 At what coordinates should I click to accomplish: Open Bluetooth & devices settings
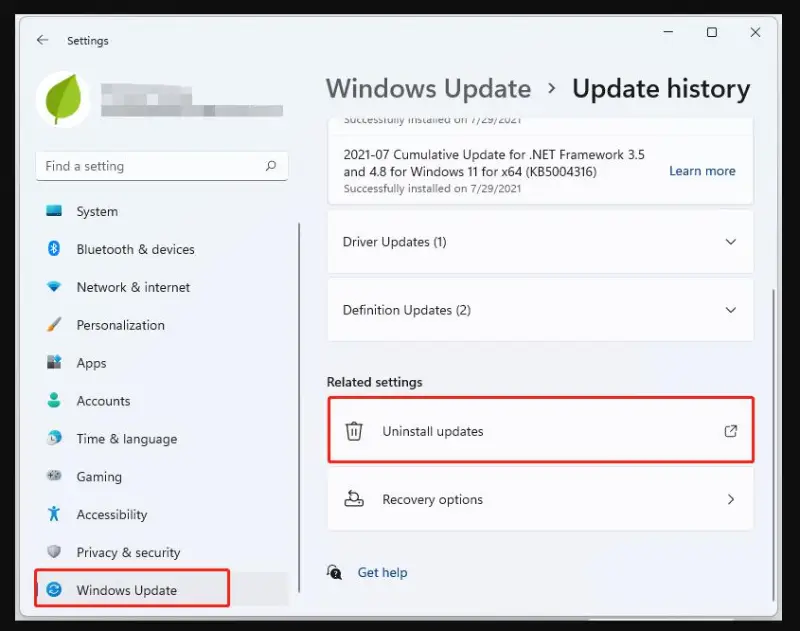[x=162, y=249]
